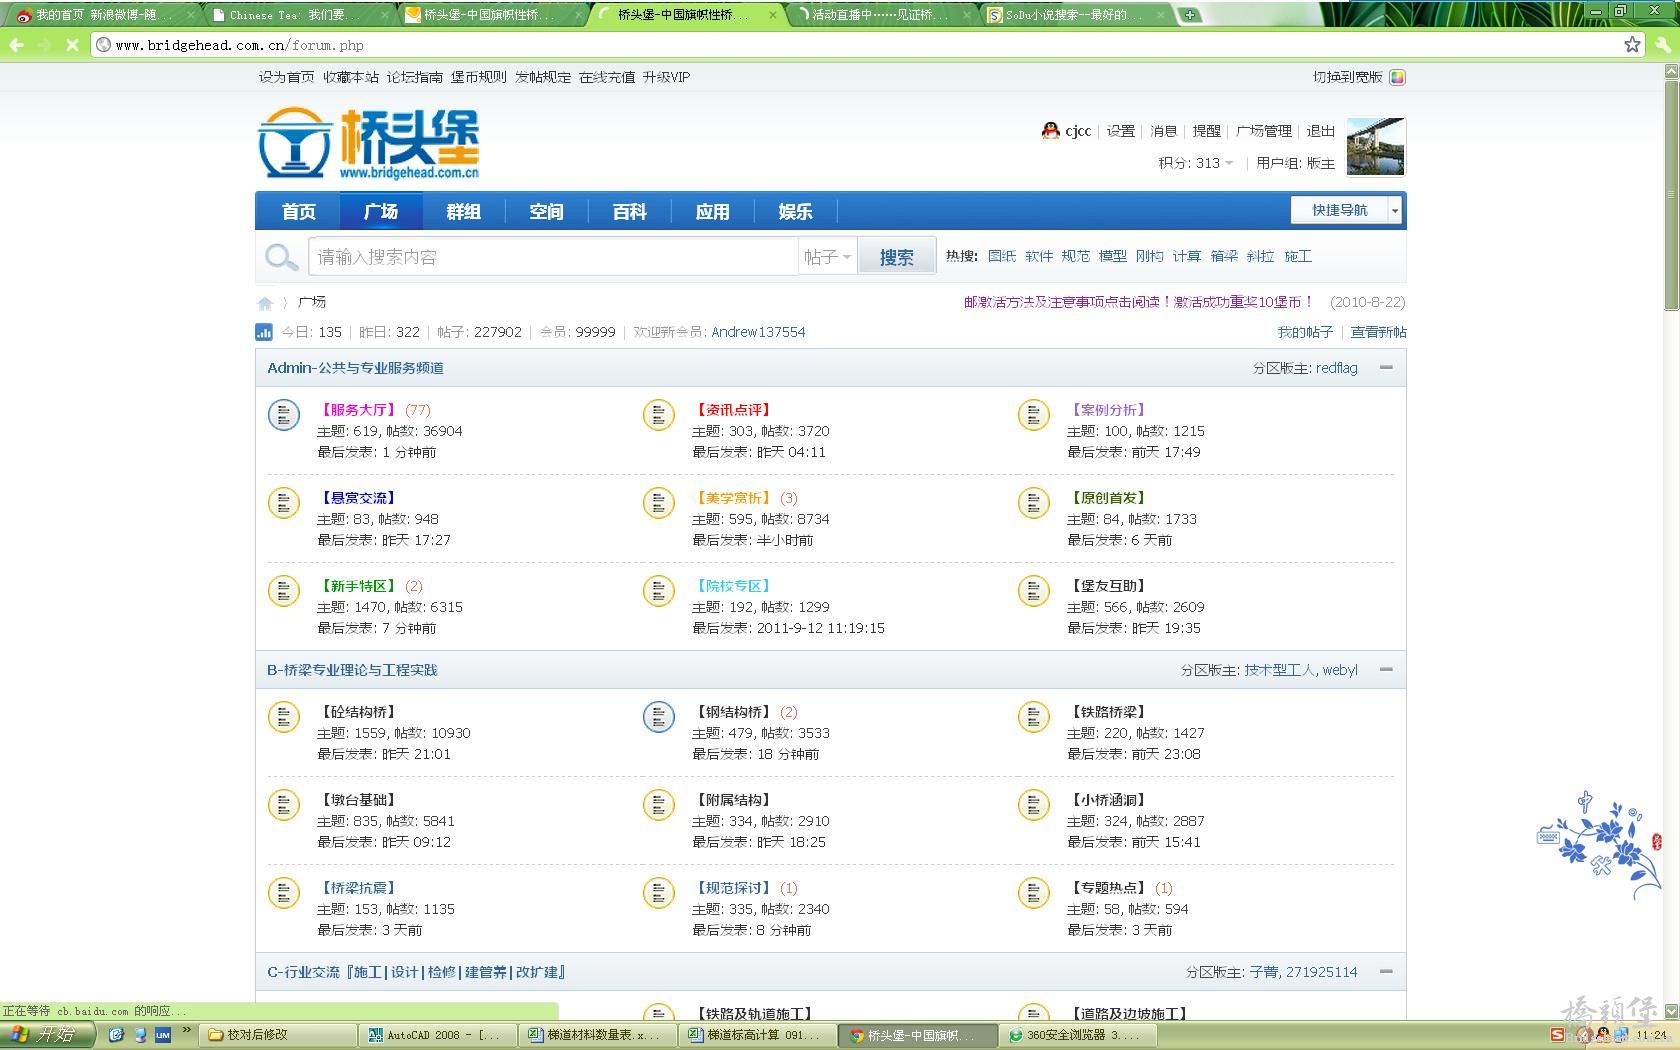Click the magnifier icon beside the search box
The width and height of the screenshot is (1680, 1050).
(281, 257)
